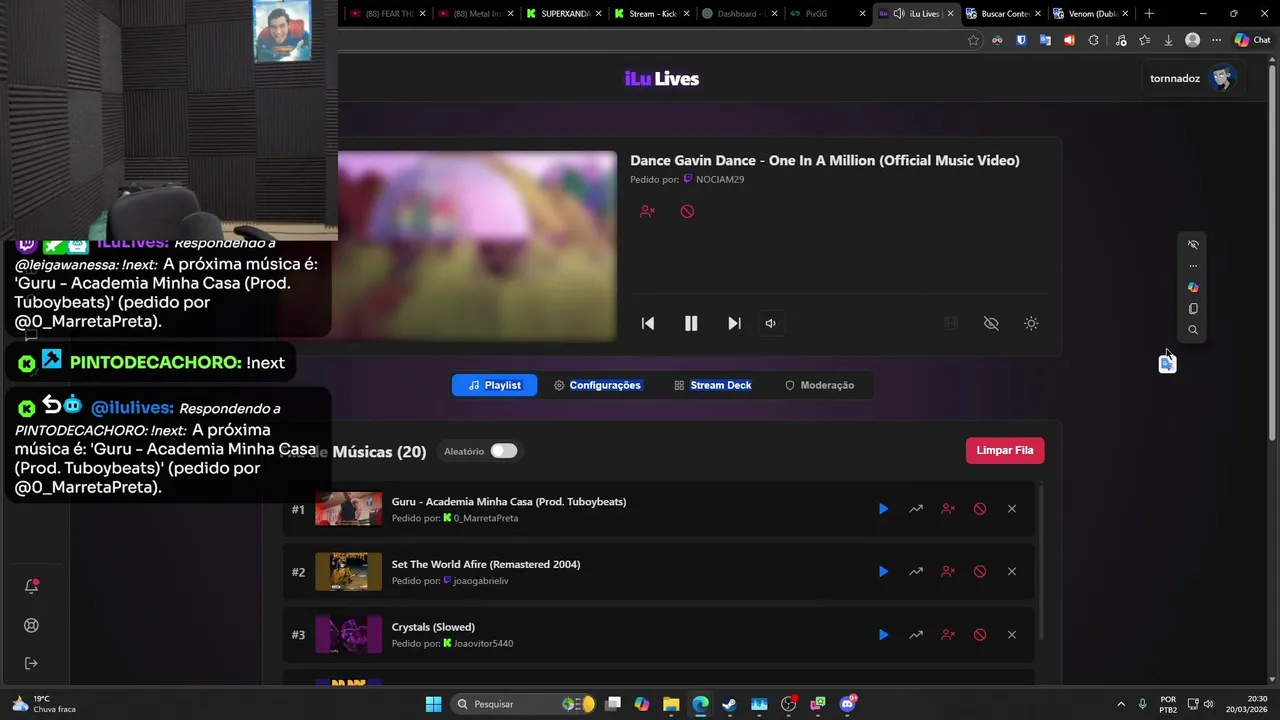Screen dimensions: 1280x720
Task: Ban user Joaovitor5440 on row #3
Action: point(948,635)
